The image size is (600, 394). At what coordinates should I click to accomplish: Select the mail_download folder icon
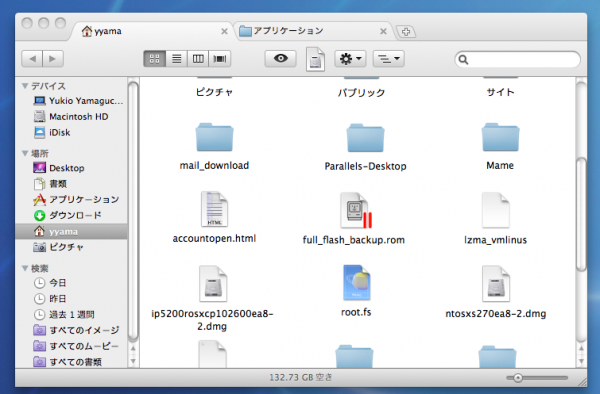click(x=214, y=137)
